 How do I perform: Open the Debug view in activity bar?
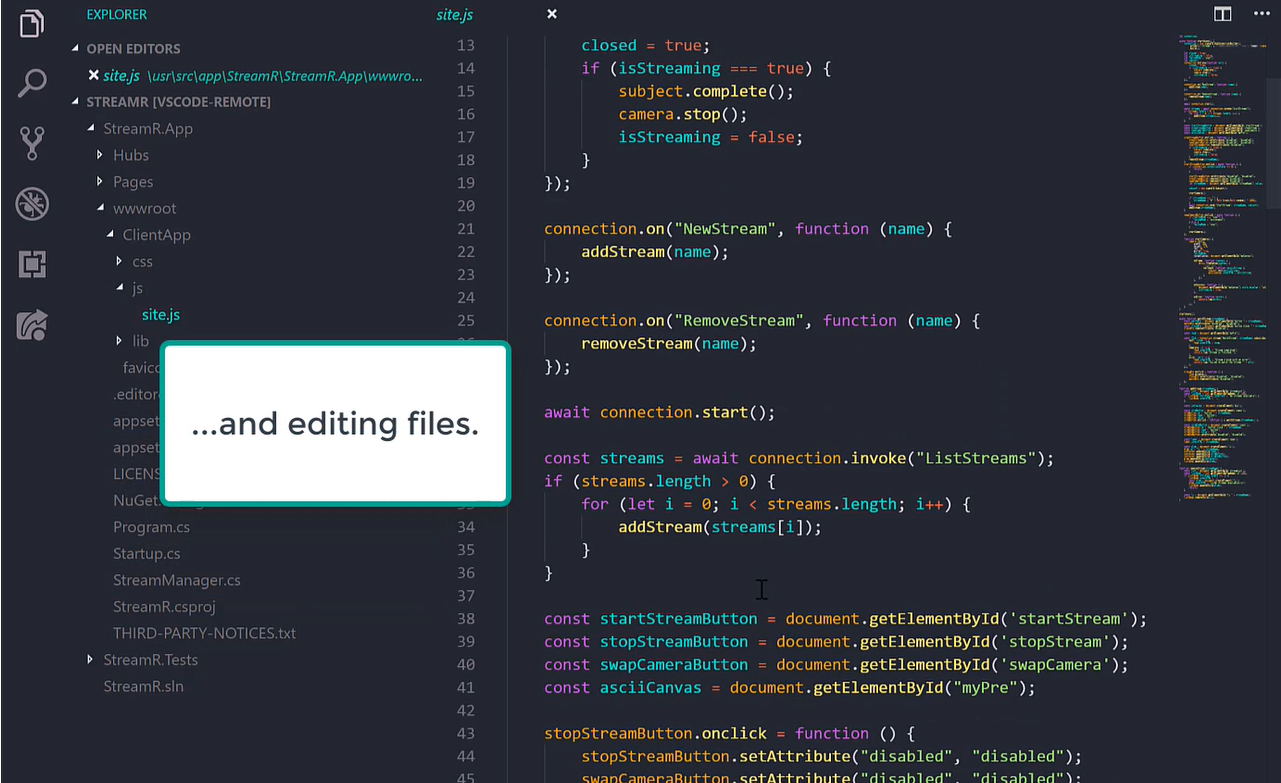pyautogui.click(x=32, y=204)
